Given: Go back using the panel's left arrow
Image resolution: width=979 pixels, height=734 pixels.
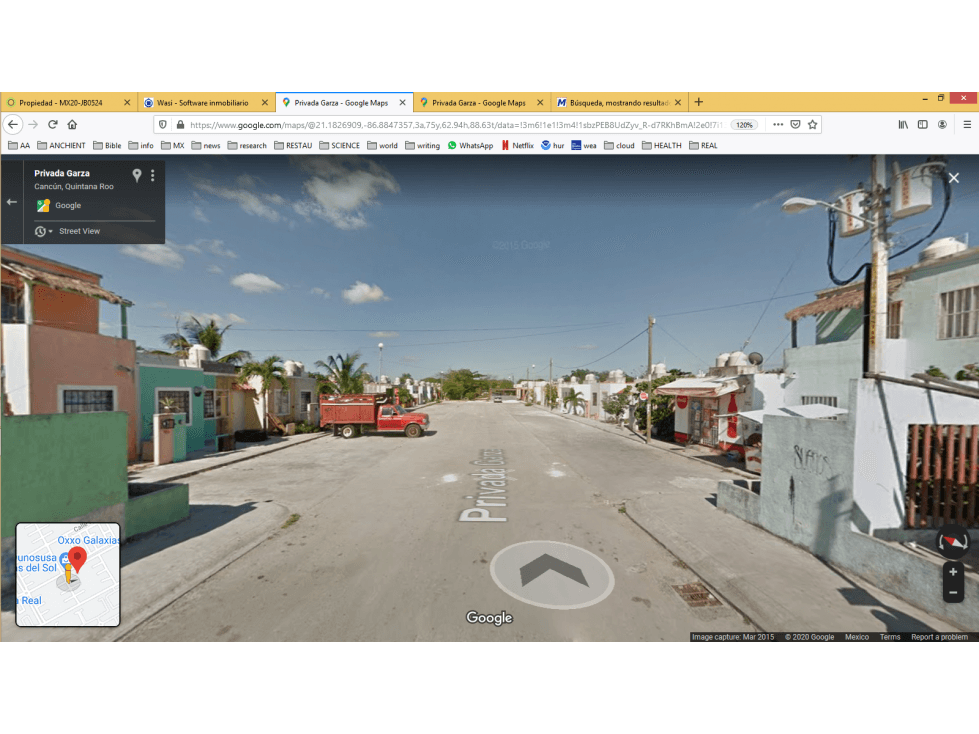Looking at the screenshot, I should (12, 202).
